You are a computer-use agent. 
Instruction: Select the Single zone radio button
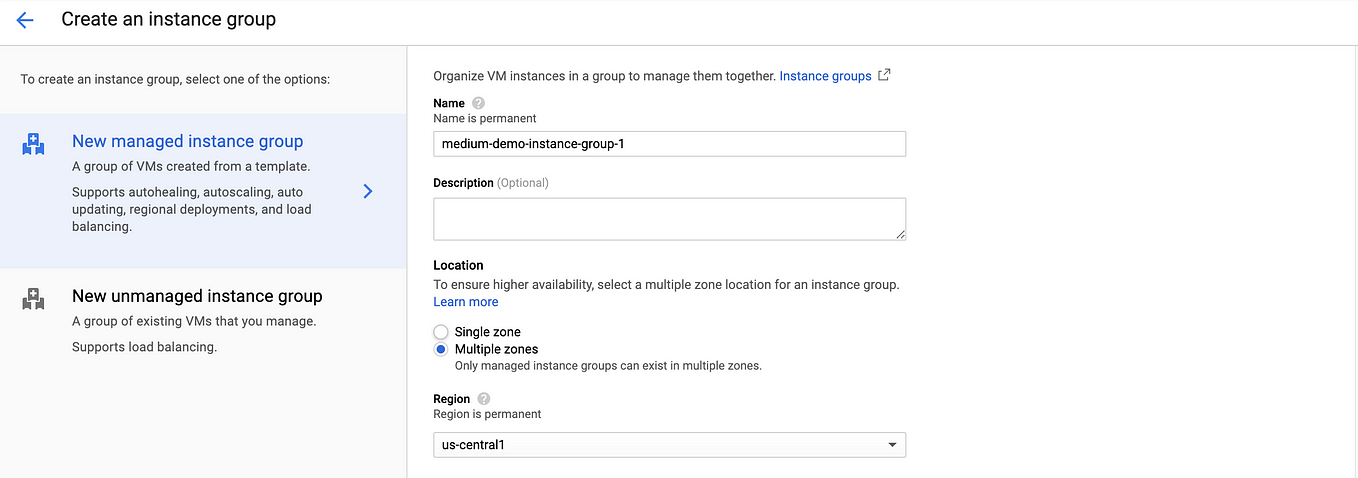[x=441, y=332]
